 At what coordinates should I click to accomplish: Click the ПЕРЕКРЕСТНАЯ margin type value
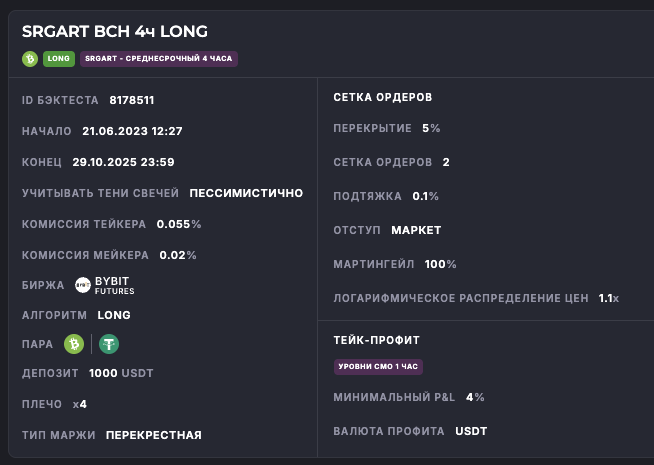154,435
